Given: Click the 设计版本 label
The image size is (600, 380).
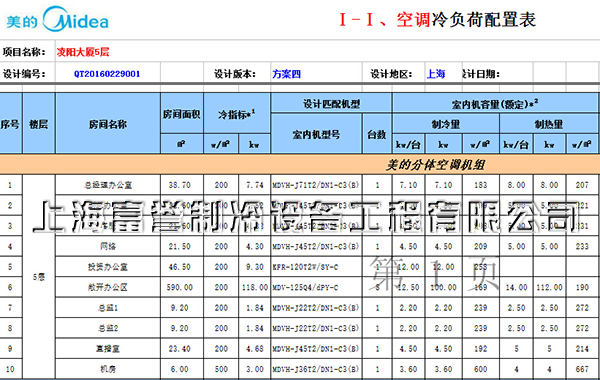Looking at the screenshot, I should point(235,74).
